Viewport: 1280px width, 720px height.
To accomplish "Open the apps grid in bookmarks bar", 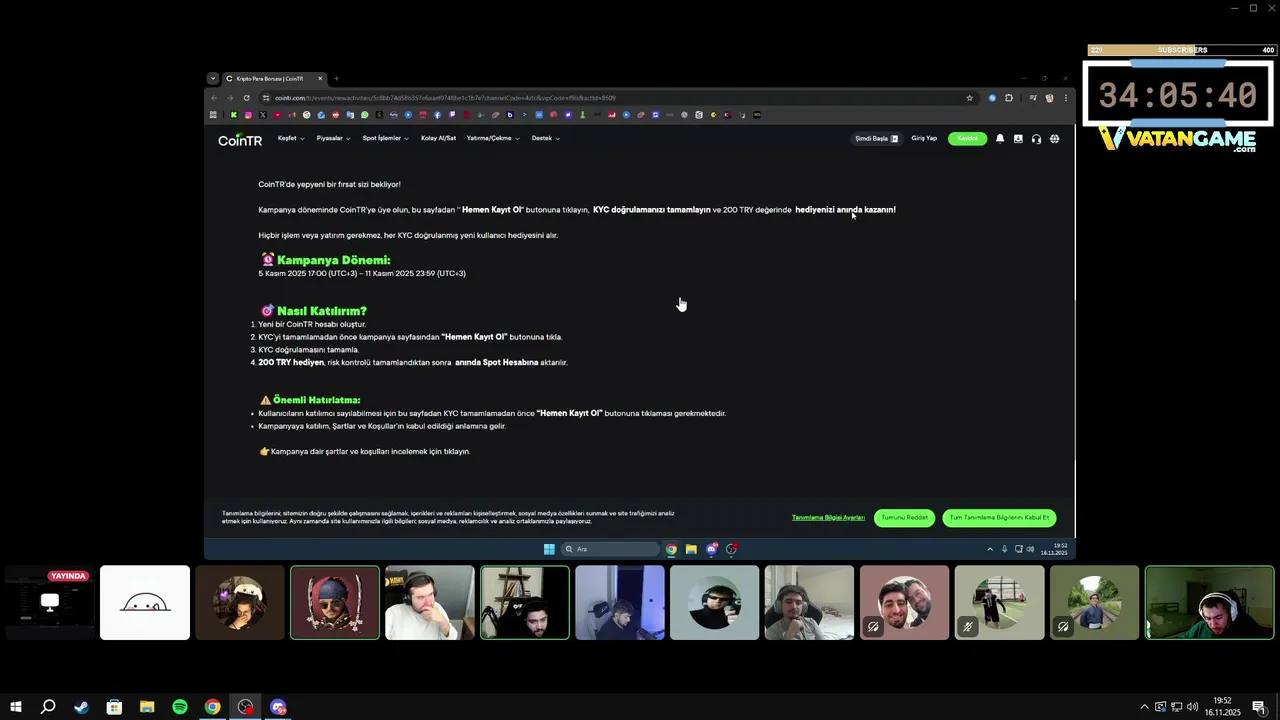I will (213, 115).
